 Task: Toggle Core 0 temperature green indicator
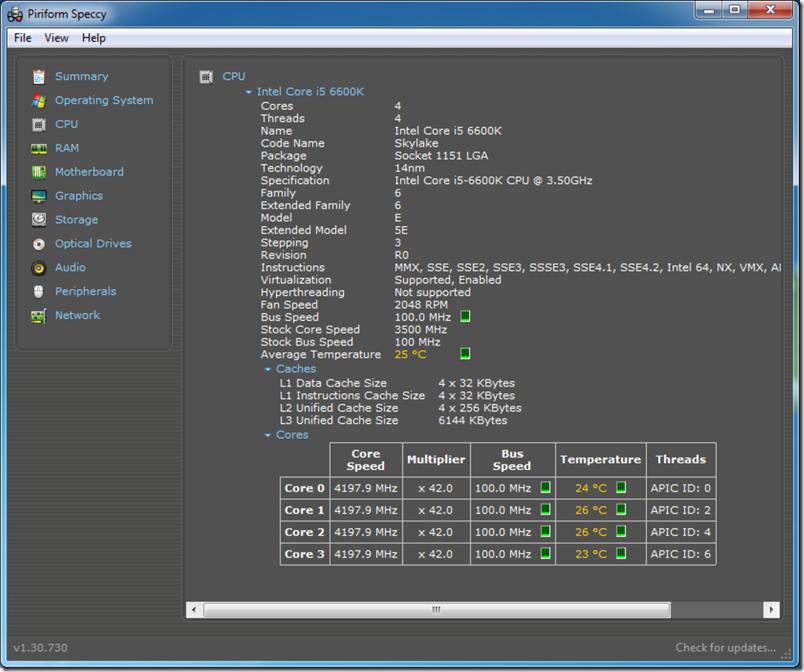tap(621, 488)
